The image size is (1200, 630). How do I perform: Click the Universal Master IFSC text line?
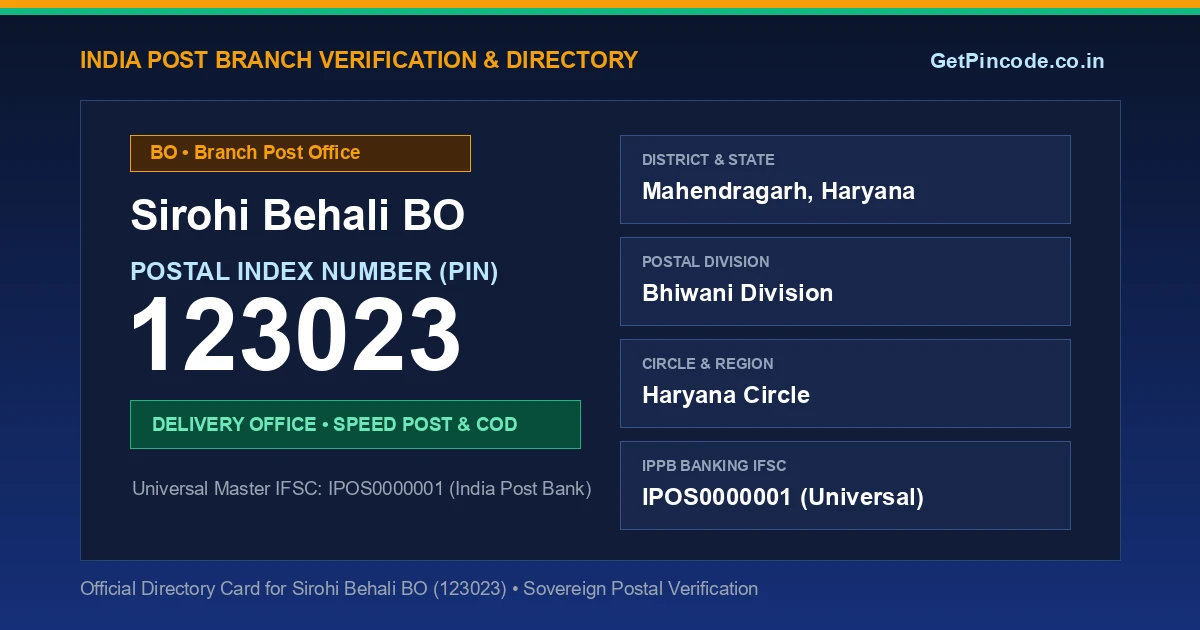[362, 489]
